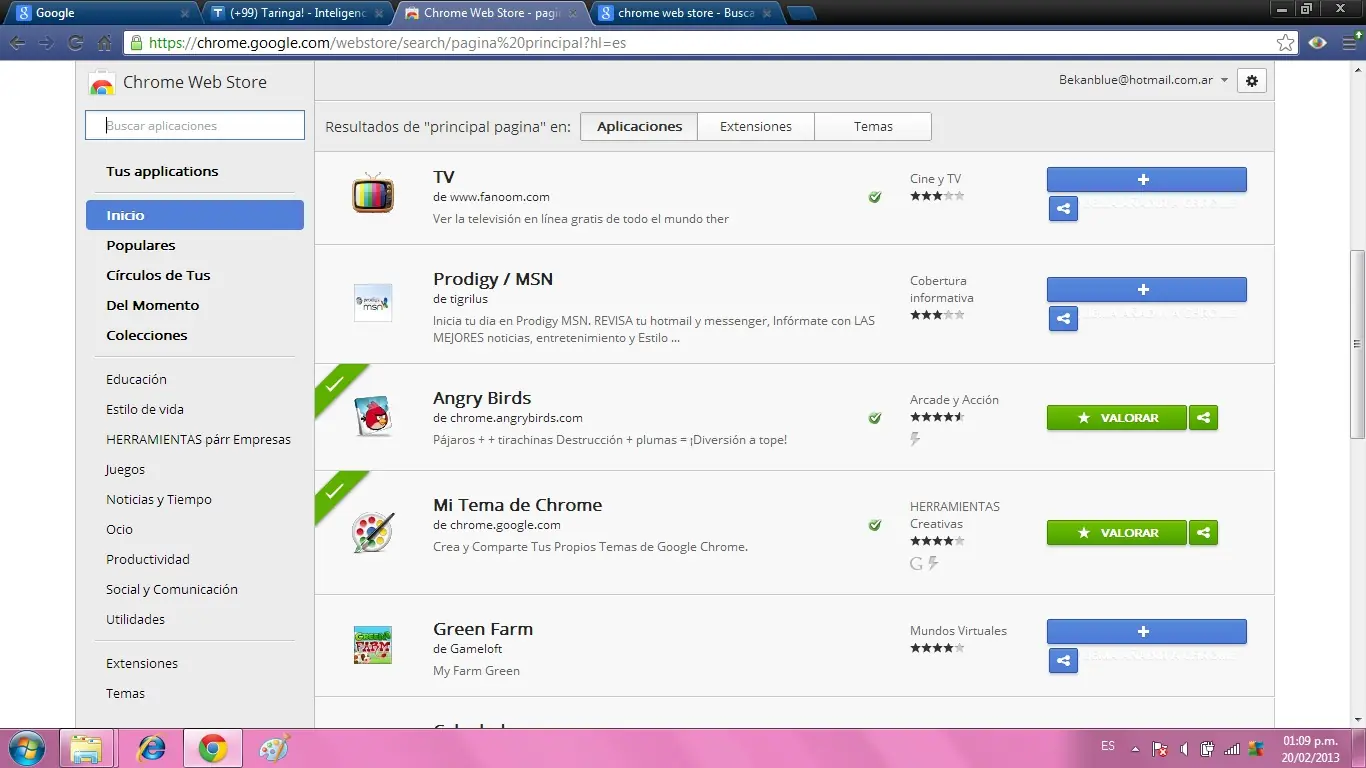Viewport: 1366px width, 768px height.
Task: Click the Green Farm app icon
Action: click(x=373, y=645)
